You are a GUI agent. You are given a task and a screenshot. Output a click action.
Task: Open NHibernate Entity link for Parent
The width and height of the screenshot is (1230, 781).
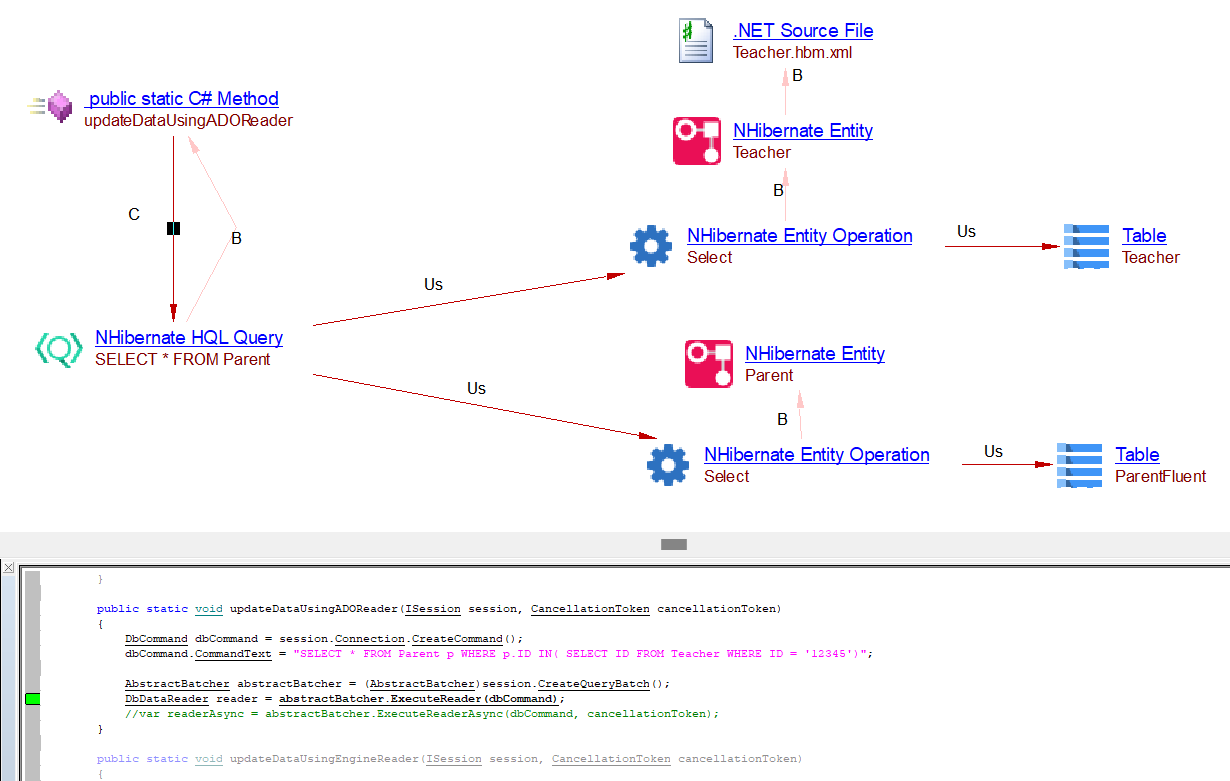[x=815, y=354]
